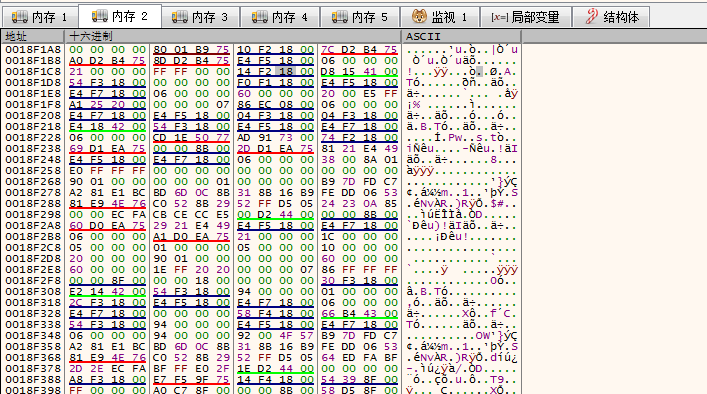
Task: Select address row 0018F1D8
Action: coord(33,82)
